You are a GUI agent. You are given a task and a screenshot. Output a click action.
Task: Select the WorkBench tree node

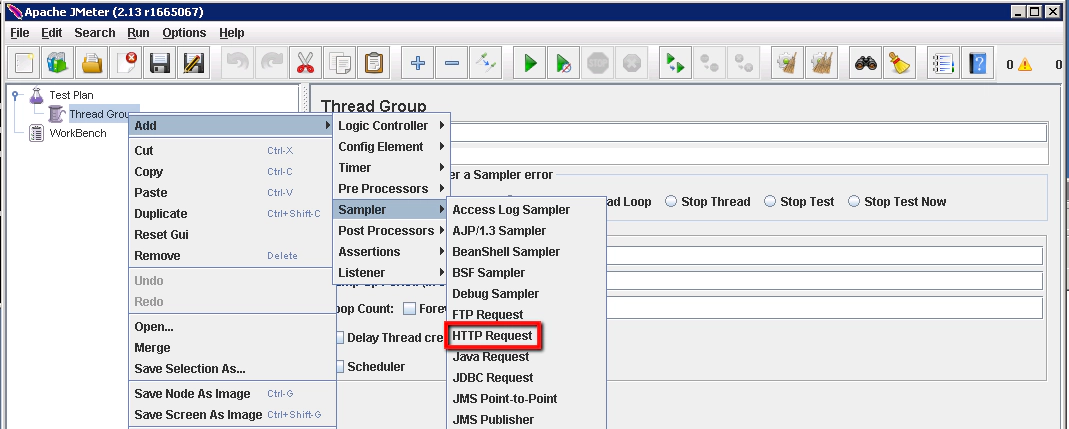78,133
